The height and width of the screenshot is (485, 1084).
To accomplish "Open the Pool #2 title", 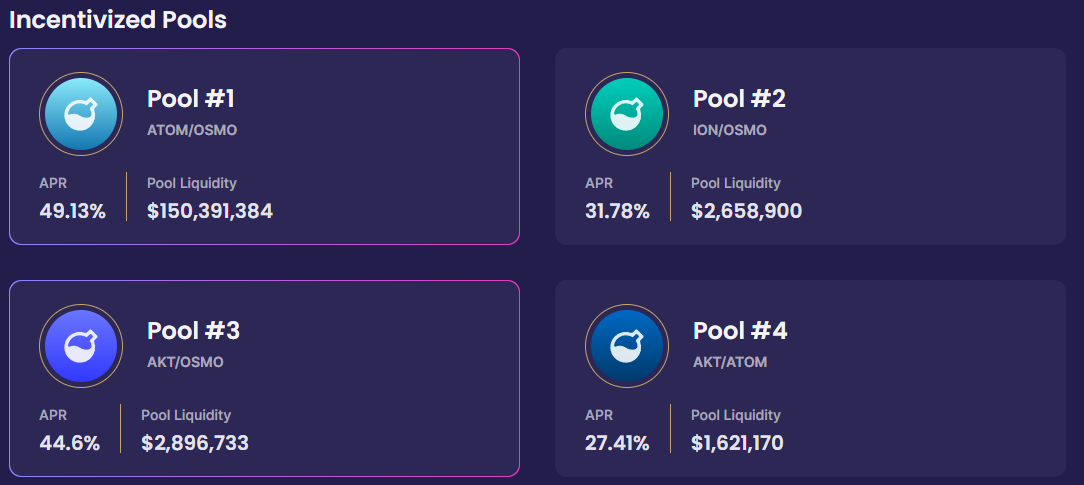I will [739, 99].
